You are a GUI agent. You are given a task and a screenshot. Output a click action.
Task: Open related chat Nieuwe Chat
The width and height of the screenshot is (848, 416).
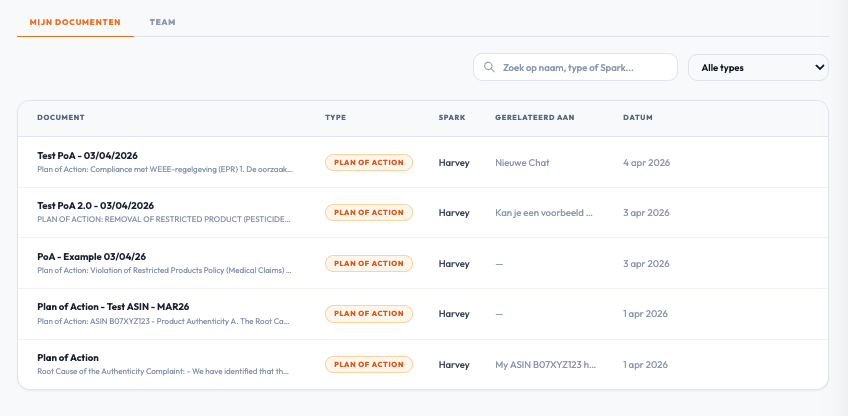coord(522,162)
